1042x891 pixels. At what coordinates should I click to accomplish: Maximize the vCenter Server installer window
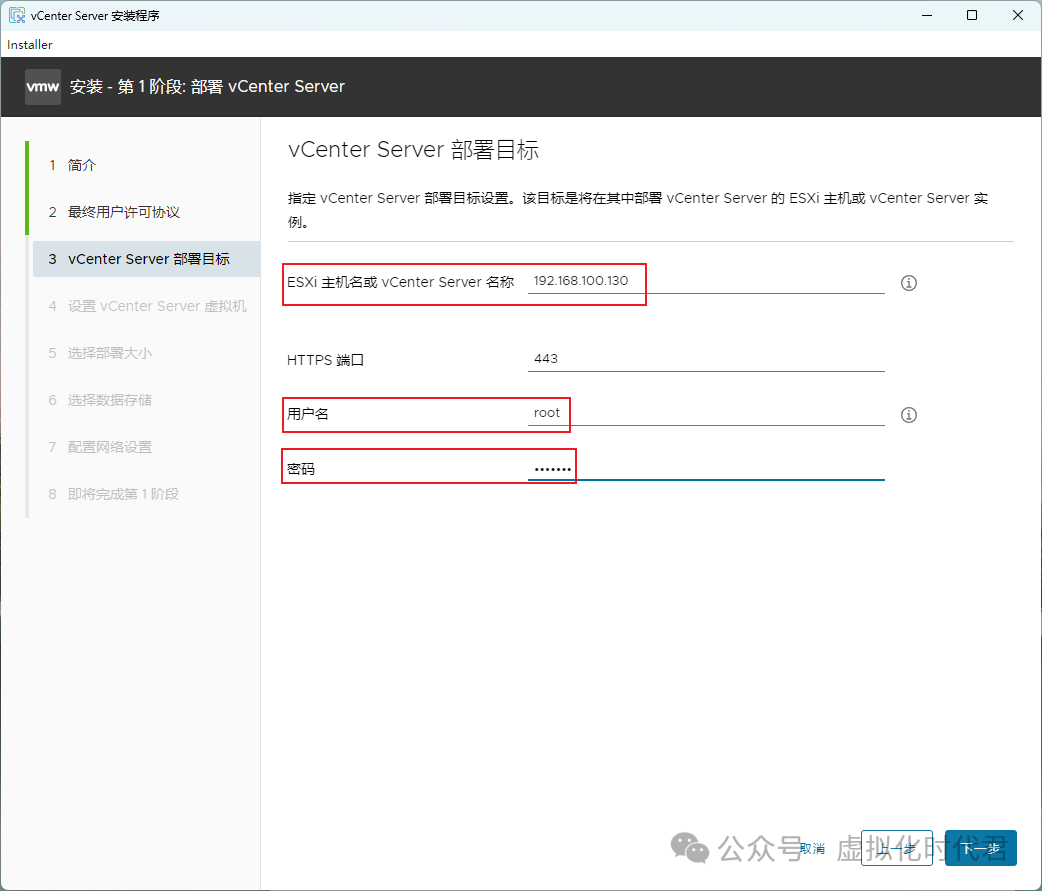pos(972,15)
